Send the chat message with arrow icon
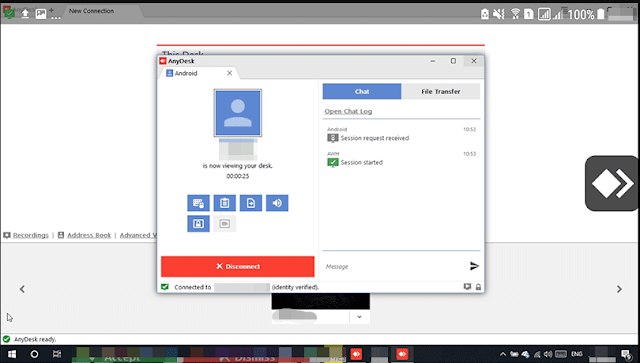Screen dimensions: 640x363 pos(474,266)
